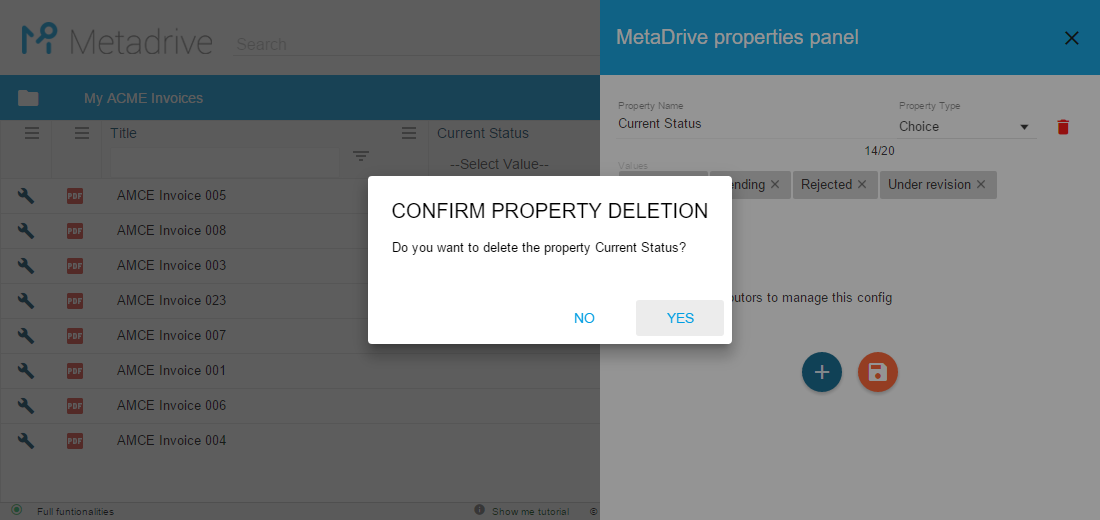Open the first column hamburger menu

[x=32, y=133]
